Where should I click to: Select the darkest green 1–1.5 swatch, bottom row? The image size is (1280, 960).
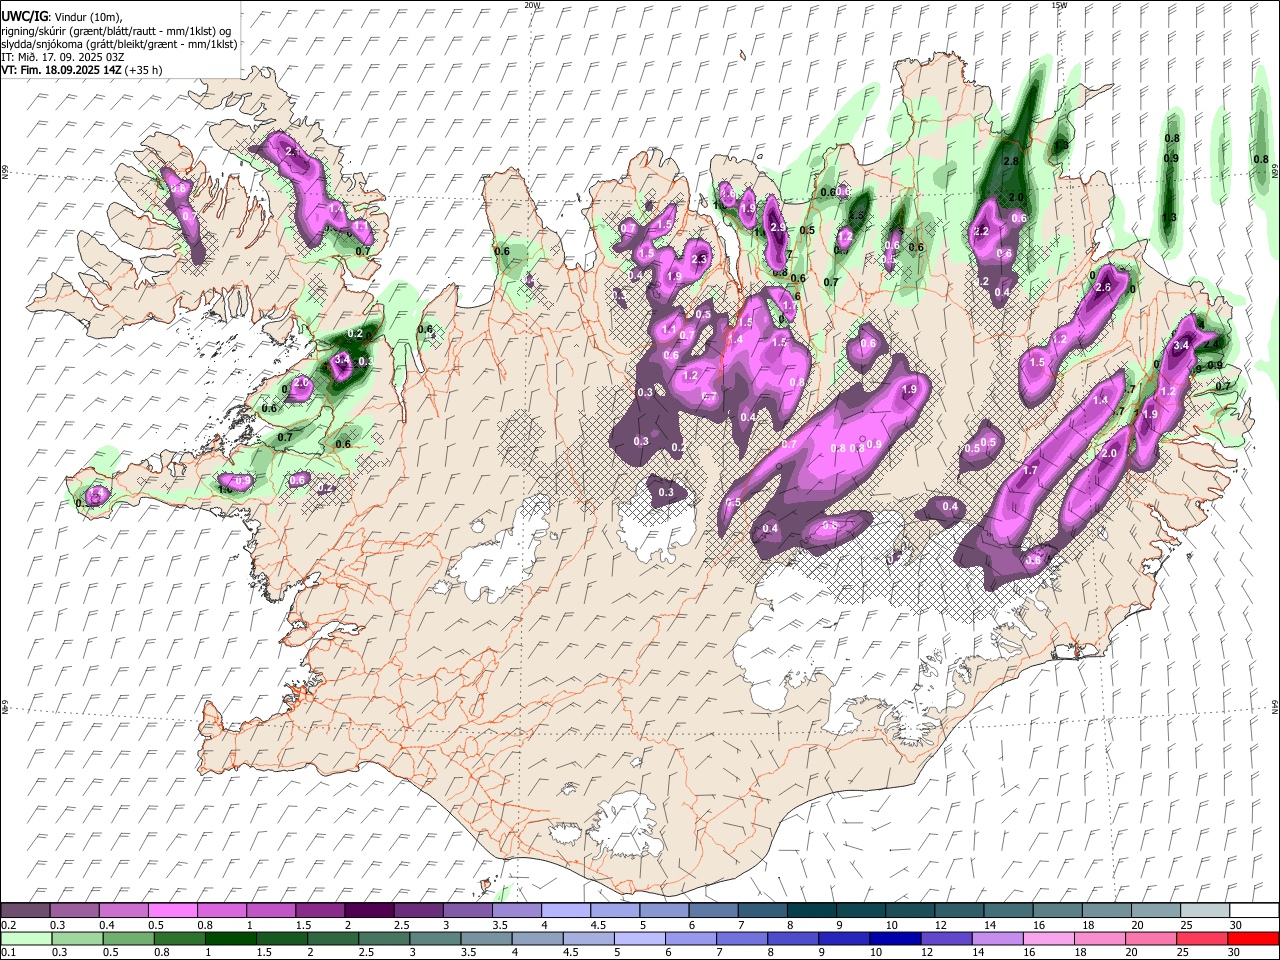pyautogui.click(x=231, y=938)
